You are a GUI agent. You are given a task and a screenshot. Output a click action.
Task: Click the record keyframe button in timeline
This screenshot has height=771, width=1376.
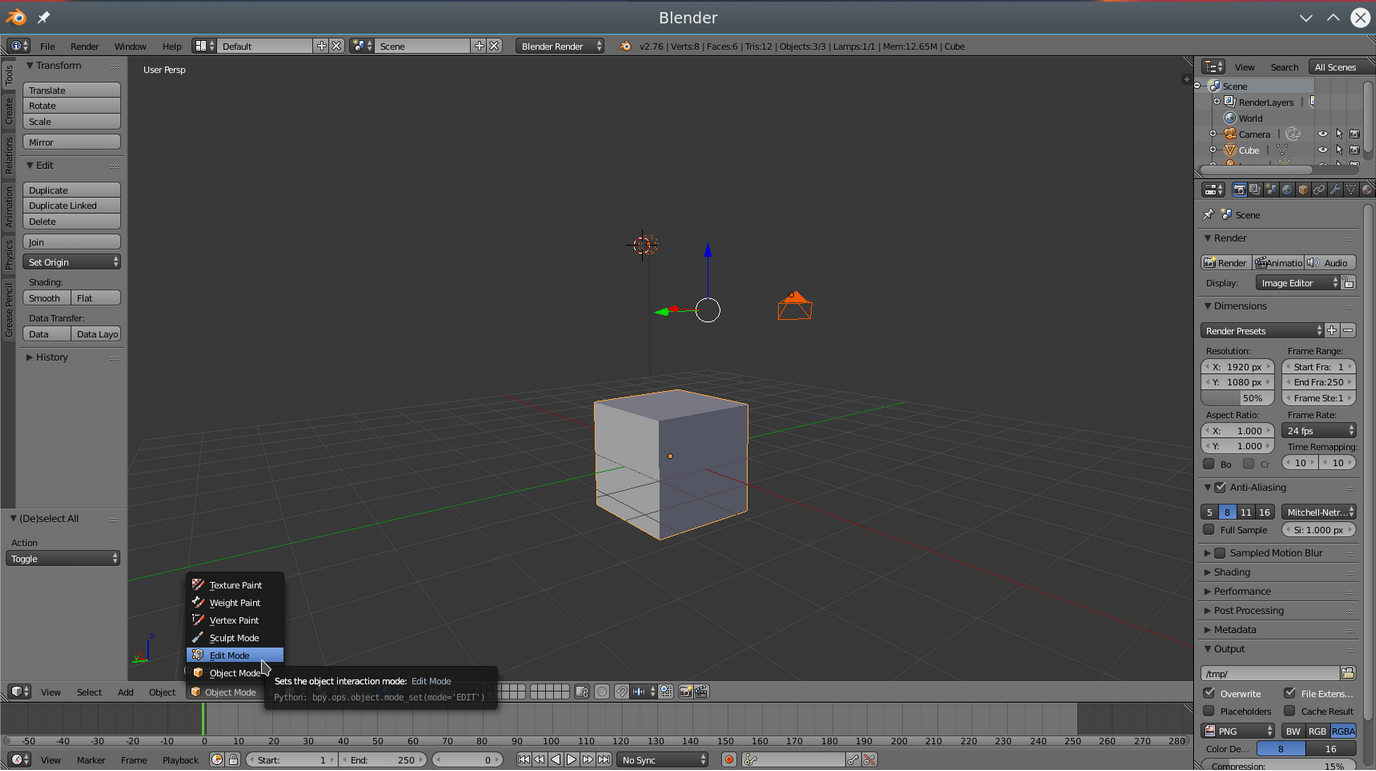click(x=729, y=760)
